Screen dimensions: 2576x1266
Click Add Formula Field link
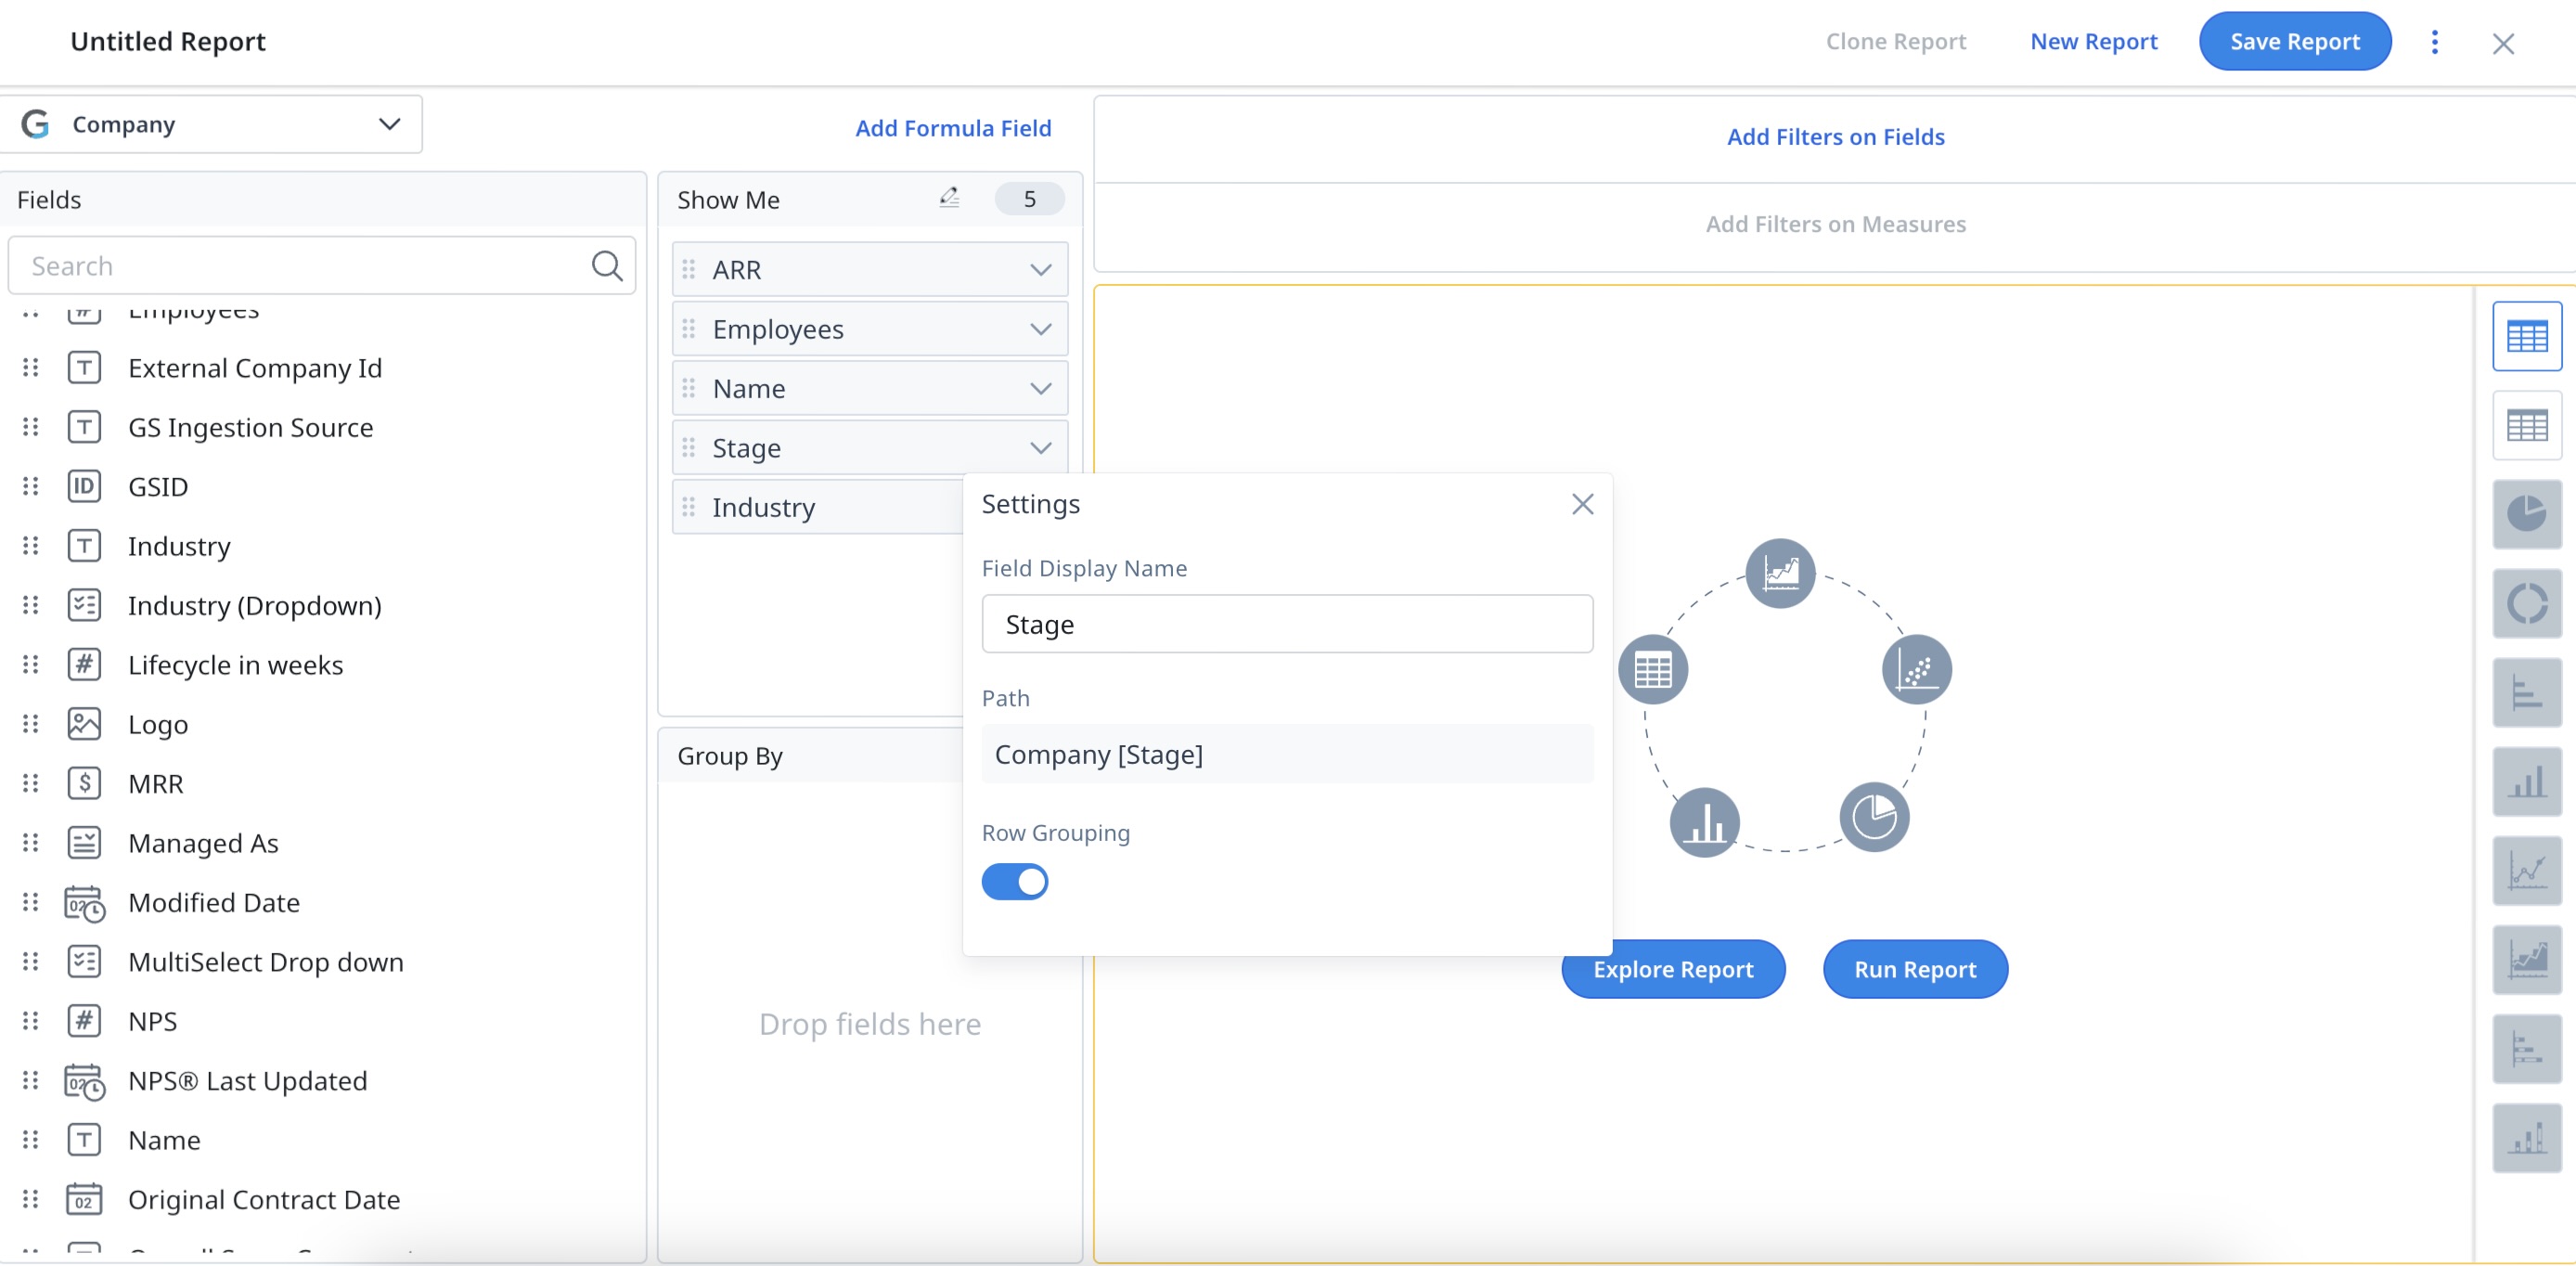(x=953, y=128)
